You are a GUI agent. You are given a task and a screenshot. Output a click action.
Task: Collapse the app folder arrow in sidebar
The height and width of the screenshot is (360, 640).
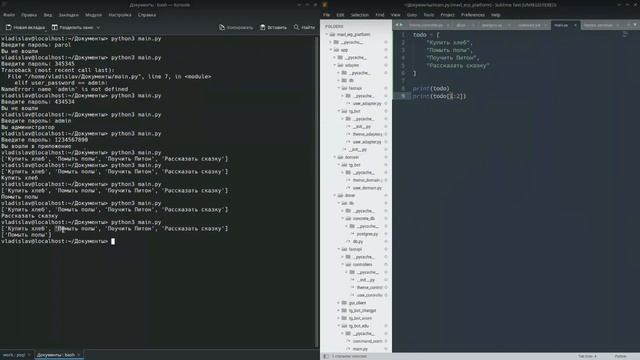point(331,50)
